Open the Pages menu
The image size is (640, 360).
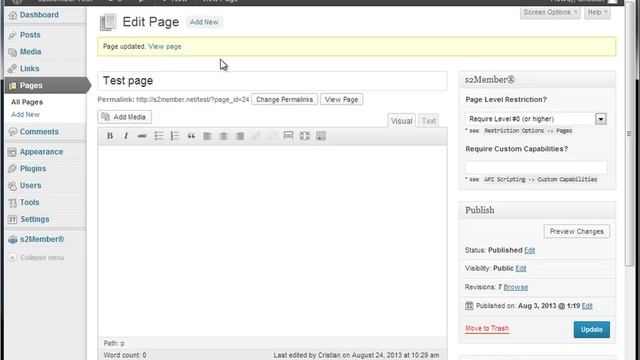(x=45, y=85)
